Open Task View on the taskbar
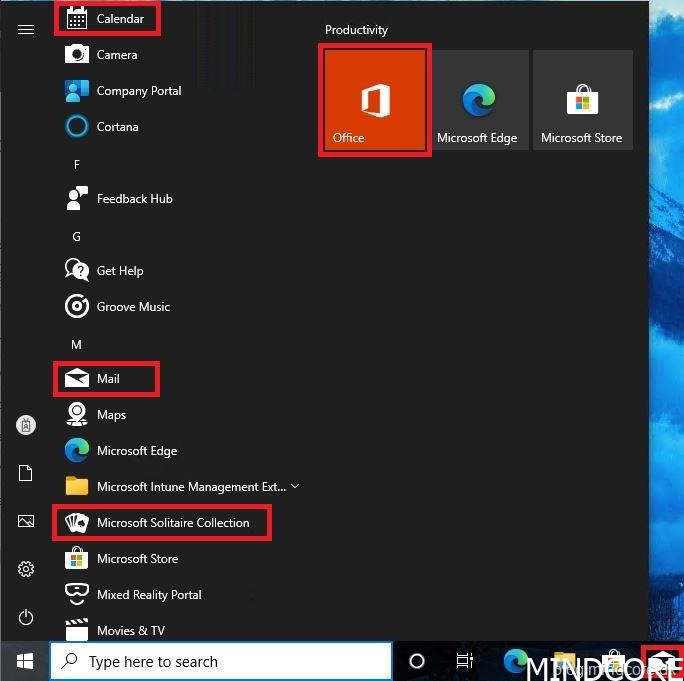 pos(464,661)
